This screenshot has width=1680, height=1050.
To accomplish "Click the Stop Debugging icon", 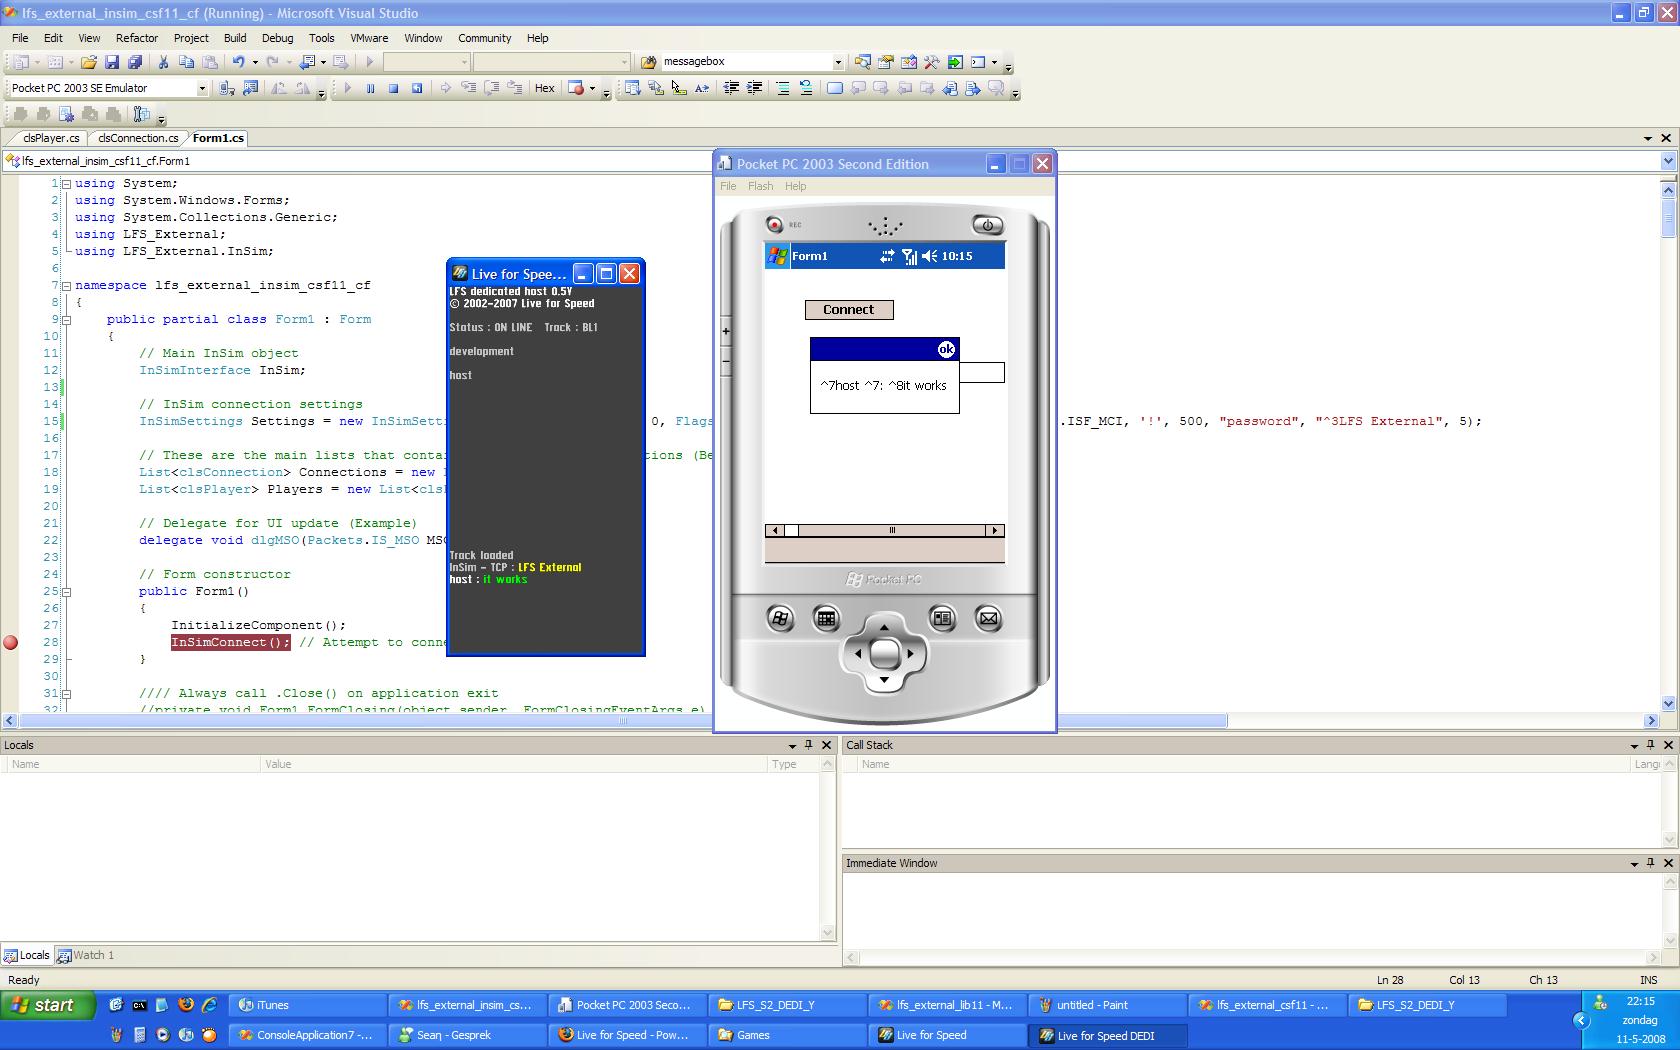I will 393,88.
